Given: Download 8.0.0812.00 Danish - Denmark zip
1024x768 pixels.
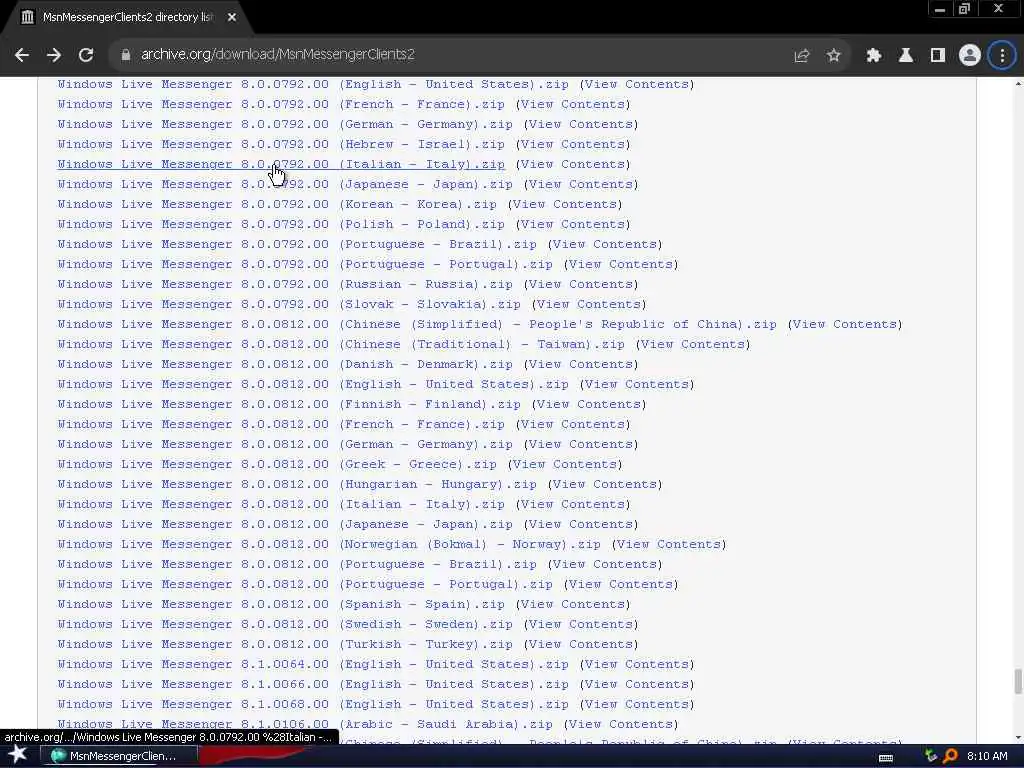Looking at the screenshot, I should [285, 364].
